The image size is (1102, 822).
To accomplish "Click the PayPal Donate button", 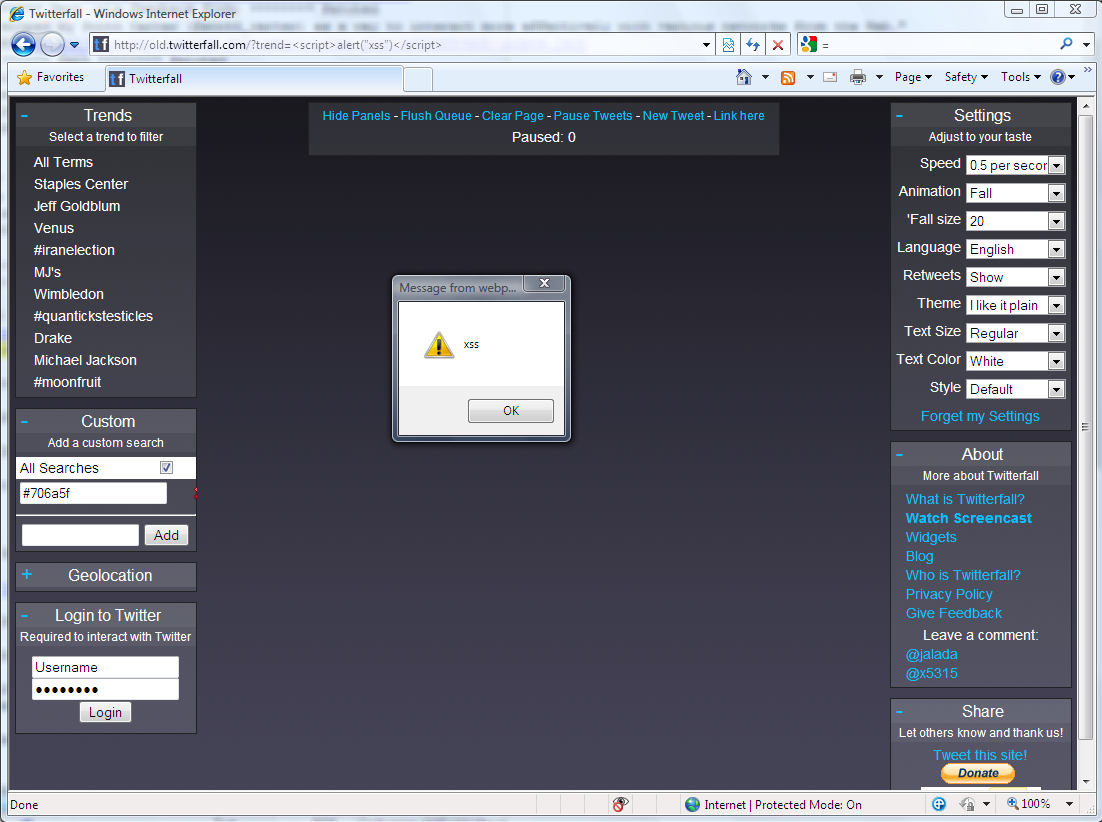I will 978,773.
